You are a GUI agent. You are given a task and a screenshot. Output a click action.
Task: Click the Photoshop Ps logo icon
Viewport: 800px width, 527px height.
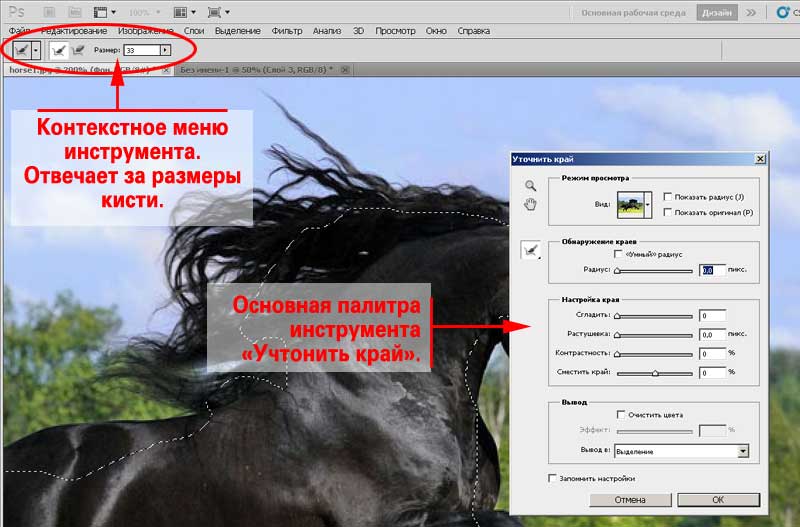(x=16, y=12)
